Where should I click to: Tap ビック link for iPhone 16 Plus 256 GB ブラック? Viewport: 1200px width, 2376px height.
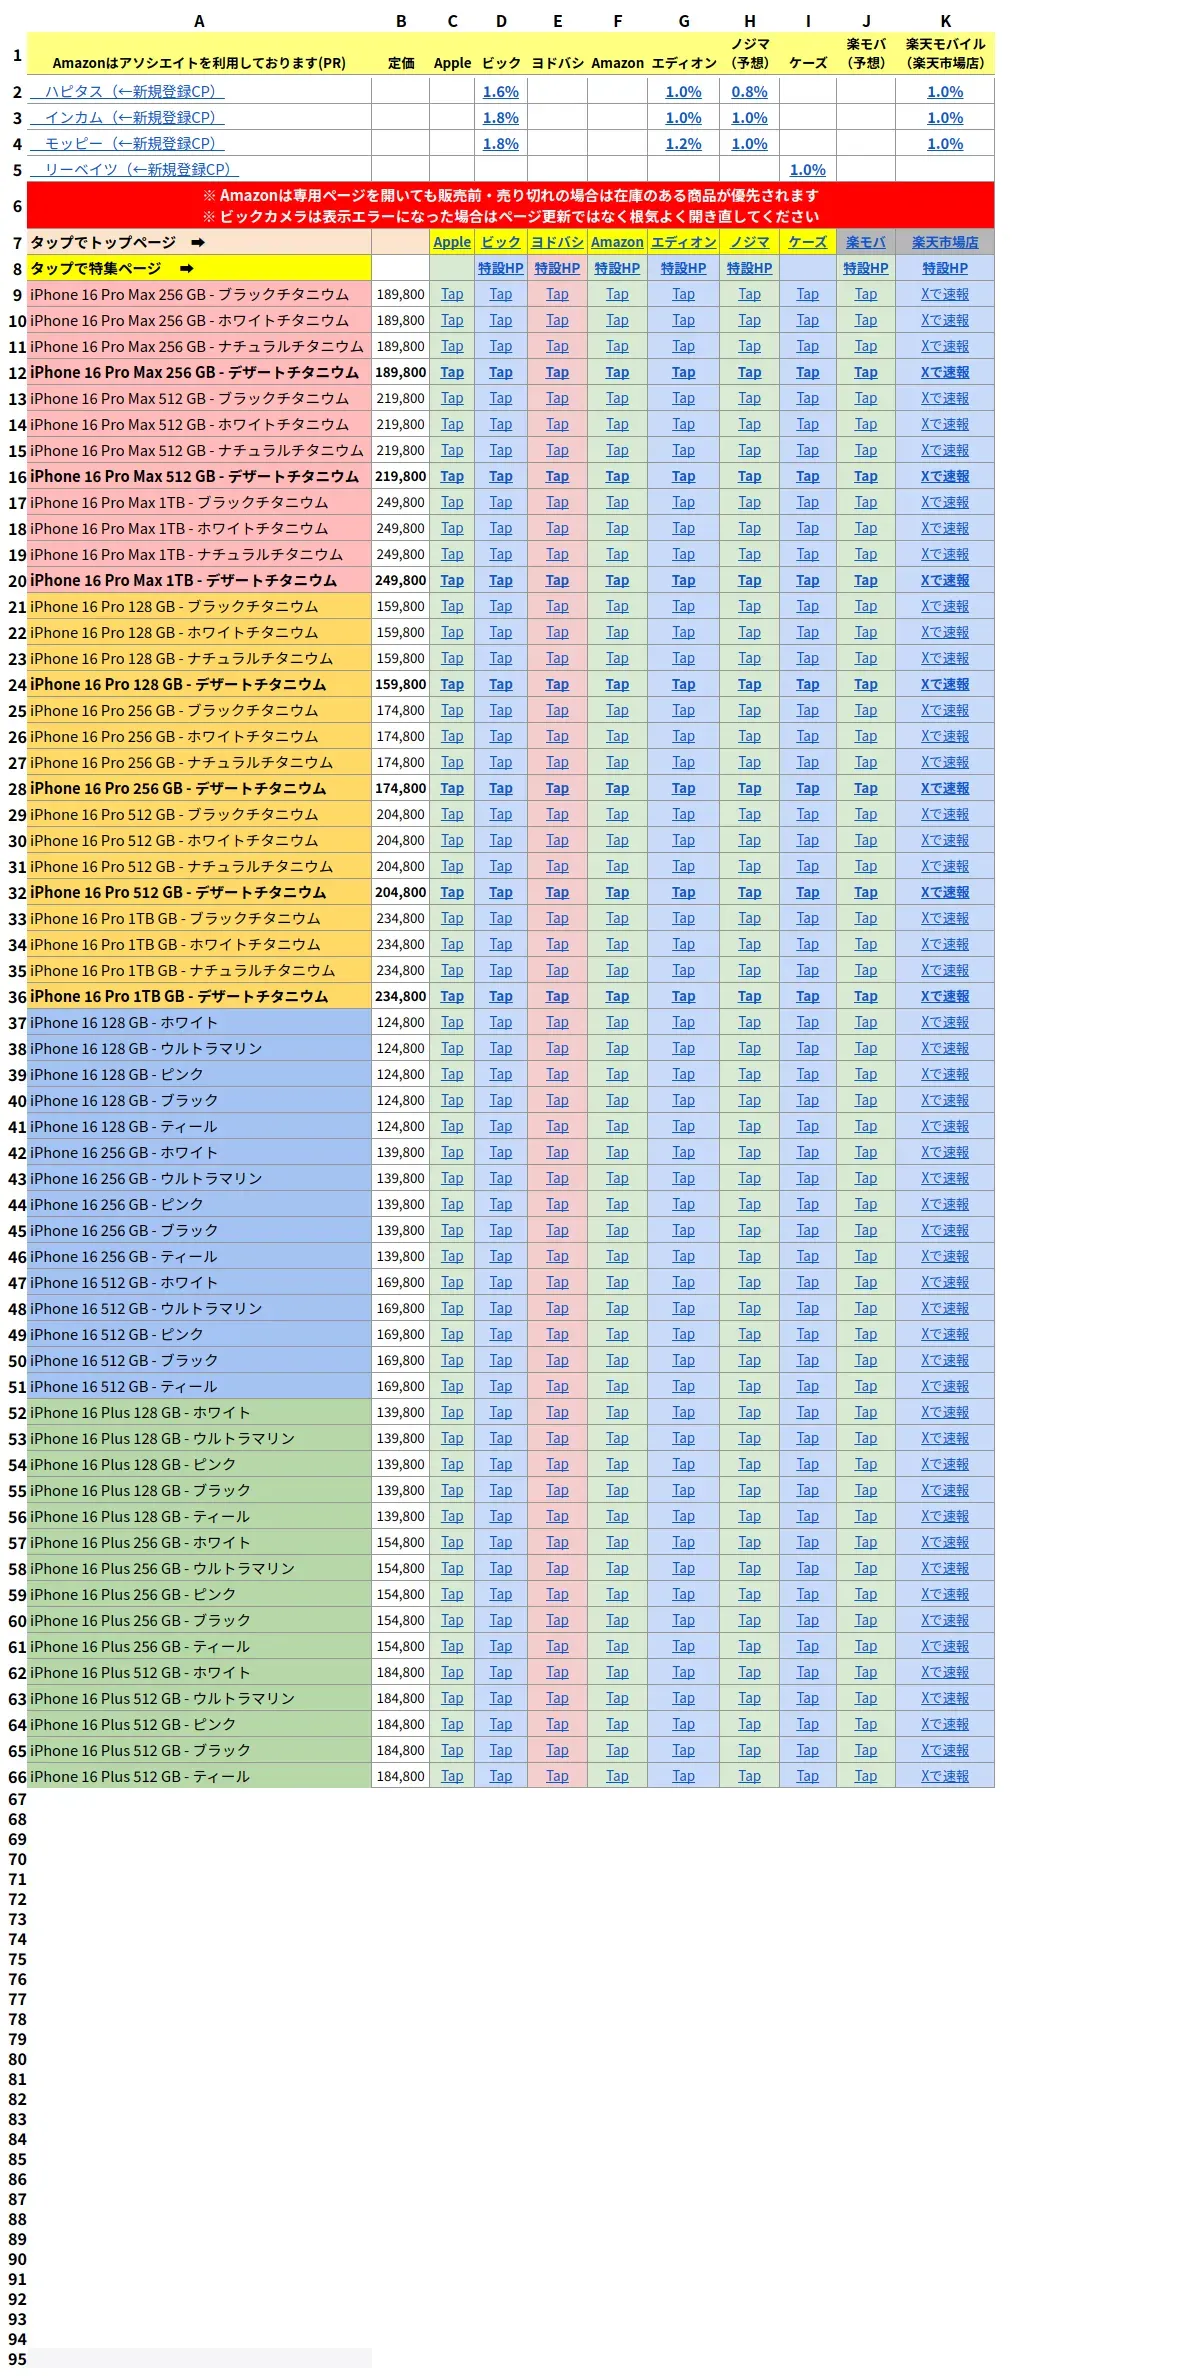(501, 1620)
